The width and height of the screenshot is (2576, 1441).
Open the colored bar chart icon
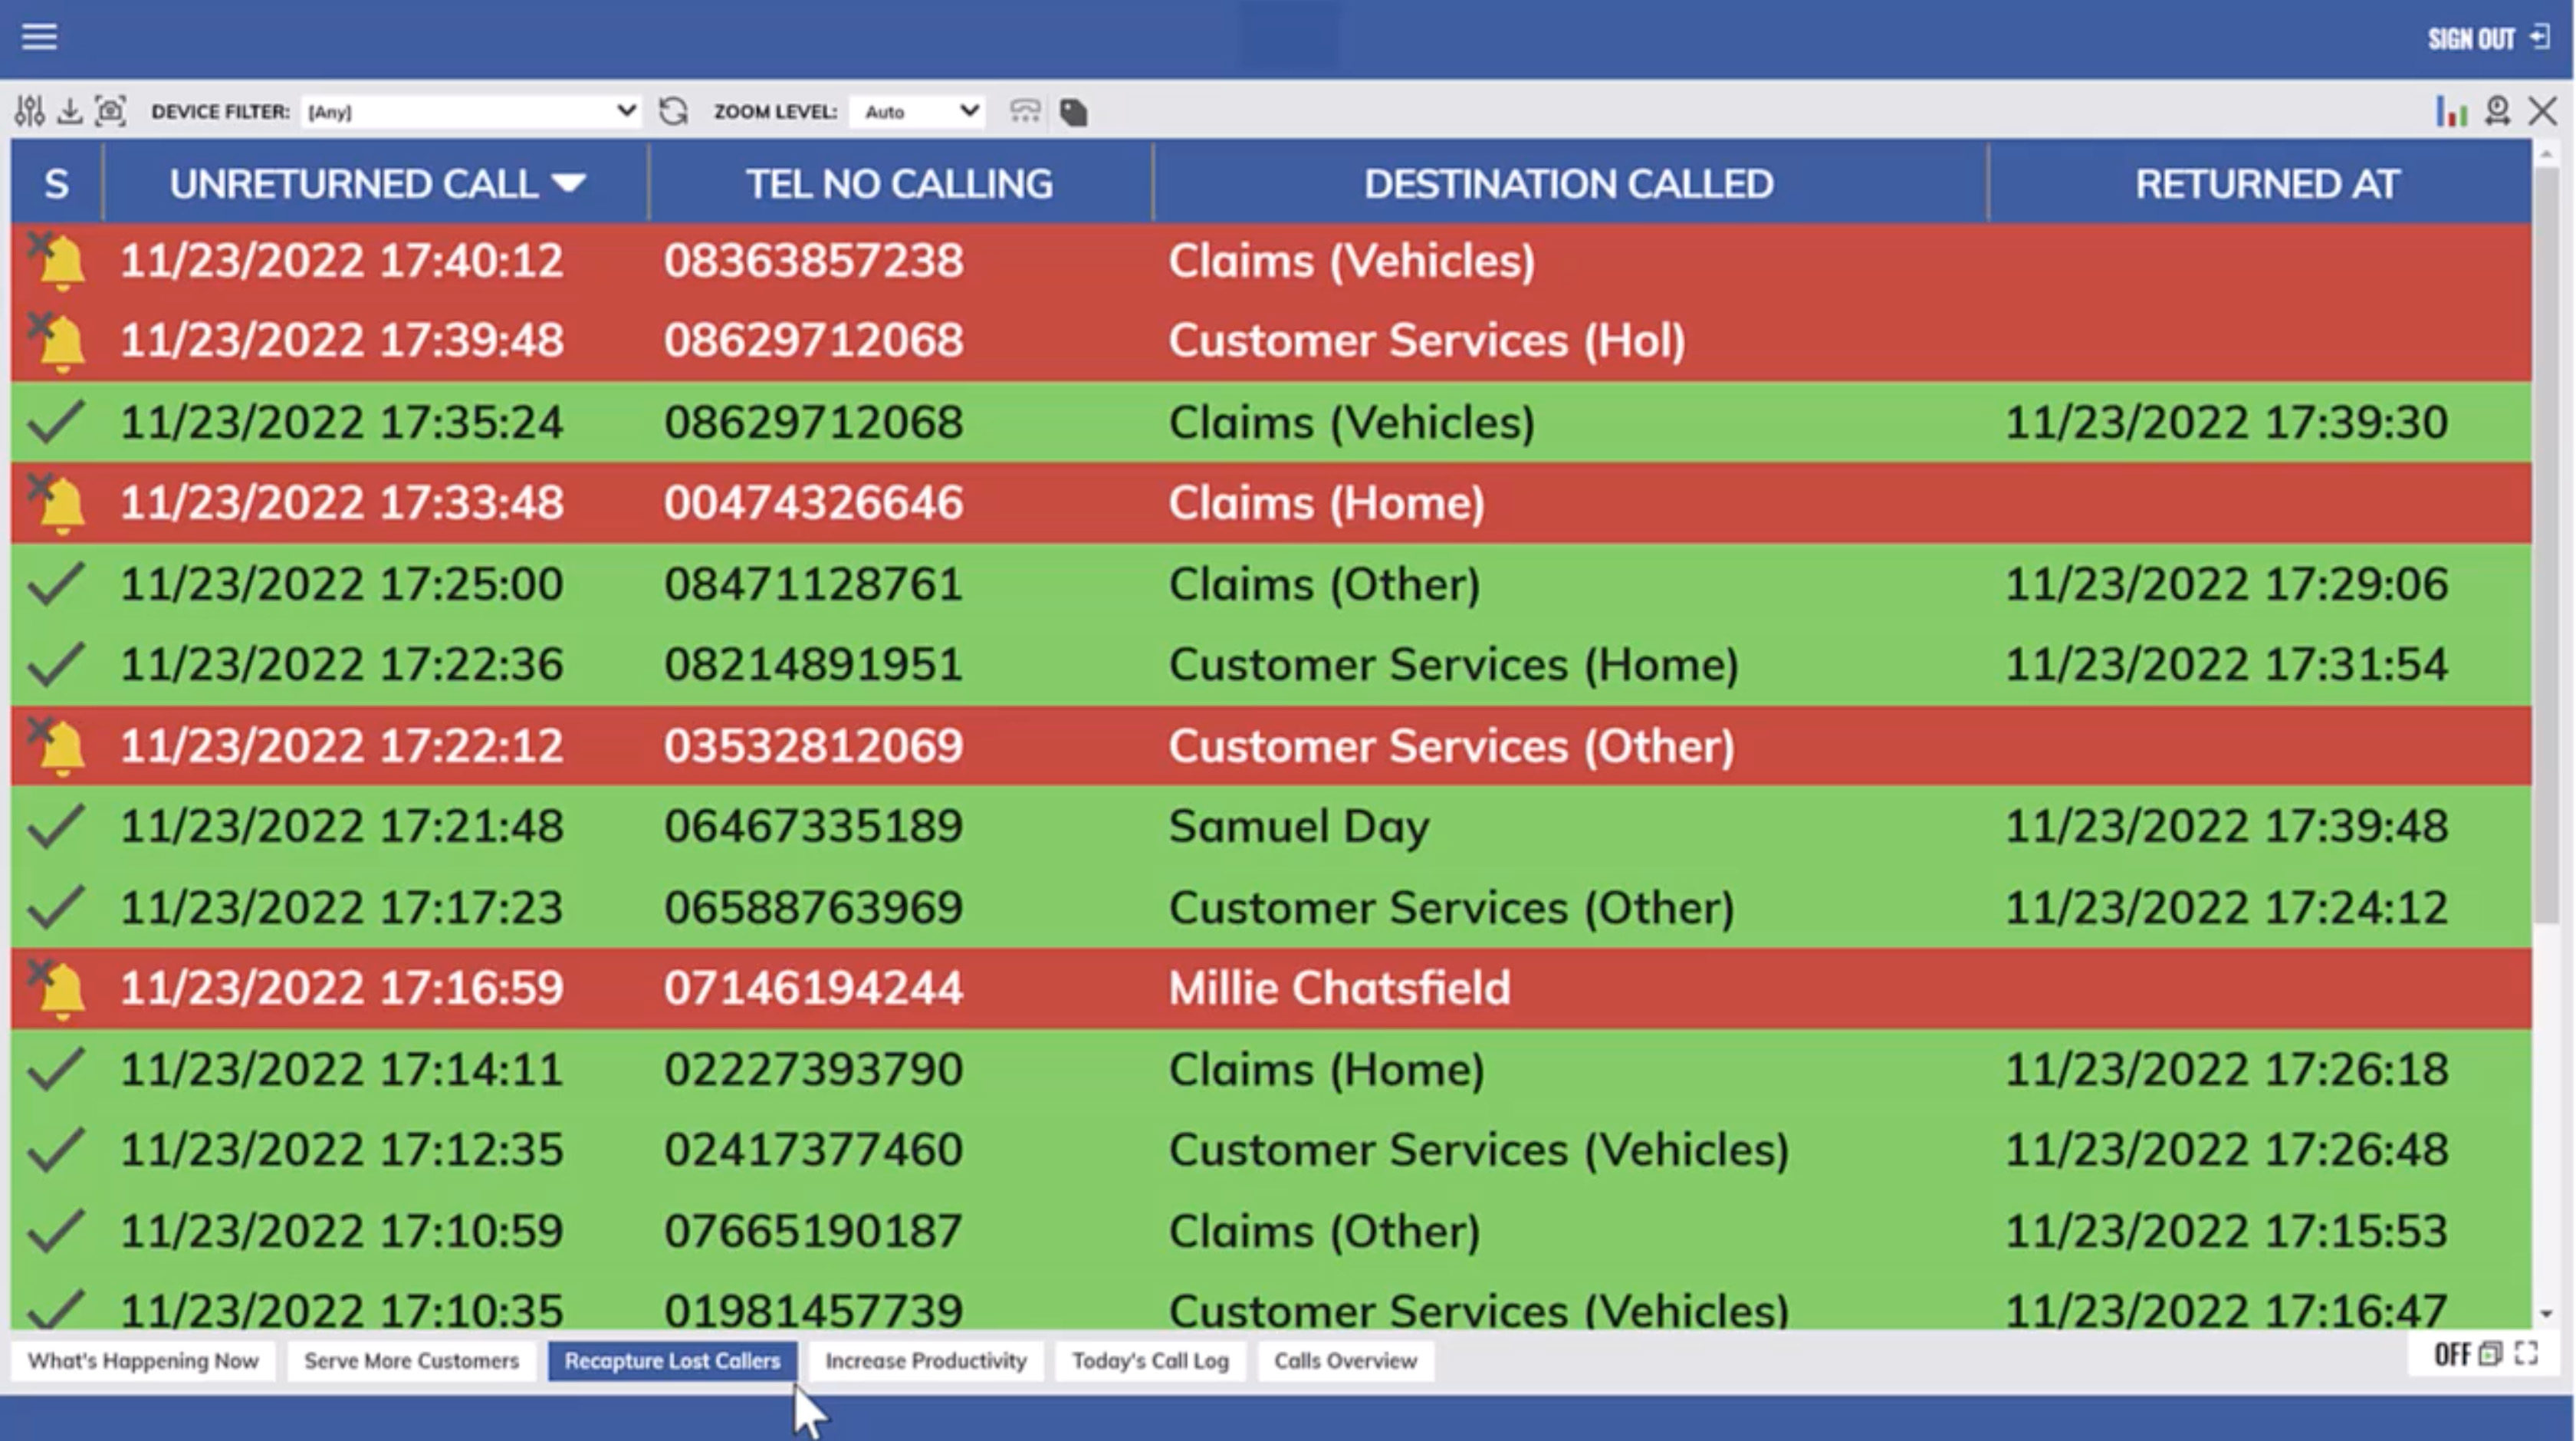(x=2450, y=111)
